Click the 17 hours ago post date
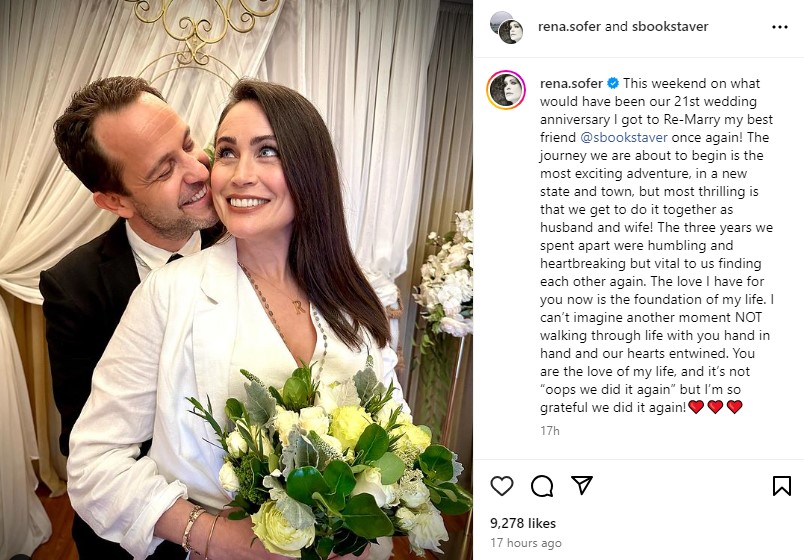Screen dimensions: 804x560 (x=526, y=543)
